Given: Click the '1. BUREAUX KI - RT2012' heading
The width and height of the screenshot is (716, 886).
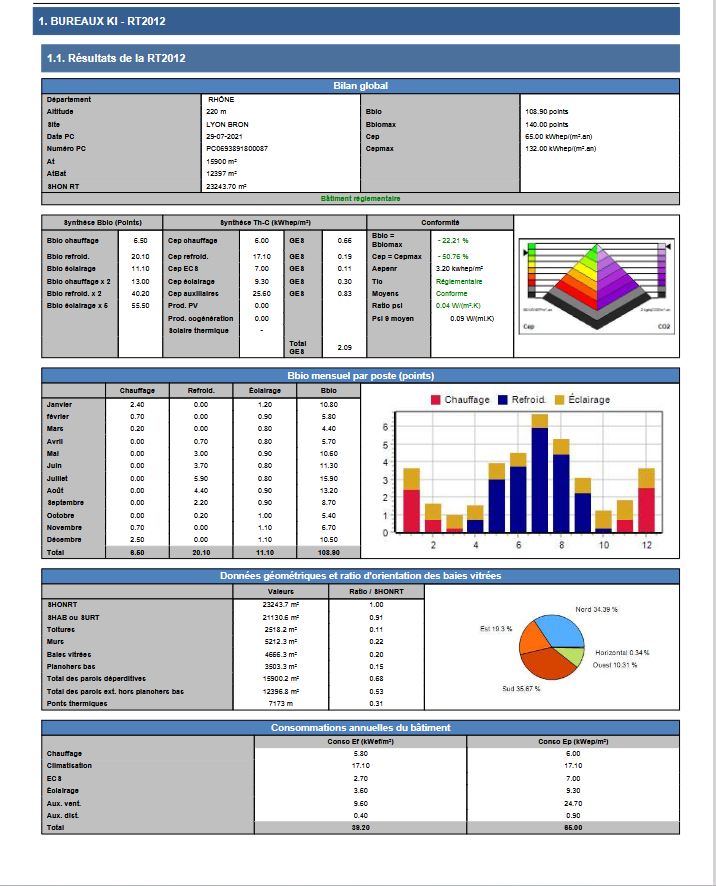Looking at the screenshot, I should (x=102, y=21).
